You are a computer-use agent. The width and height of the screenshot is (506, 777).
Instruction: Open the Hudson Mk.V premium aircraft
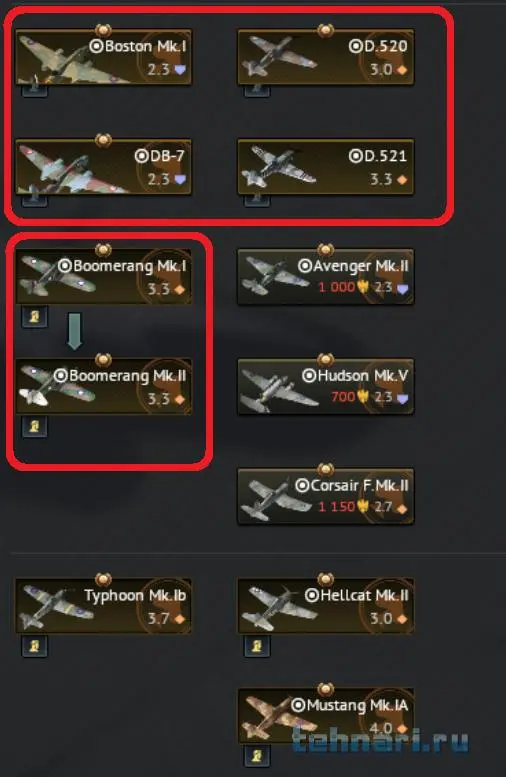click(326, 387)
